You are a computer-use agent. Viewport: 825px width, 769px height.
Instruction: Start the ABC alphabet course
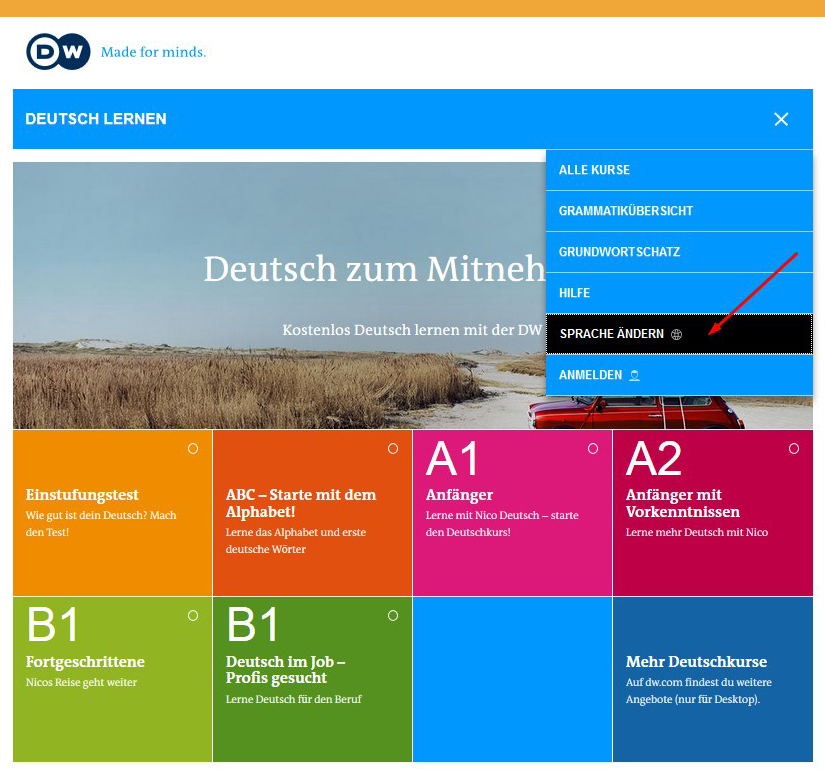click(300, 503)
